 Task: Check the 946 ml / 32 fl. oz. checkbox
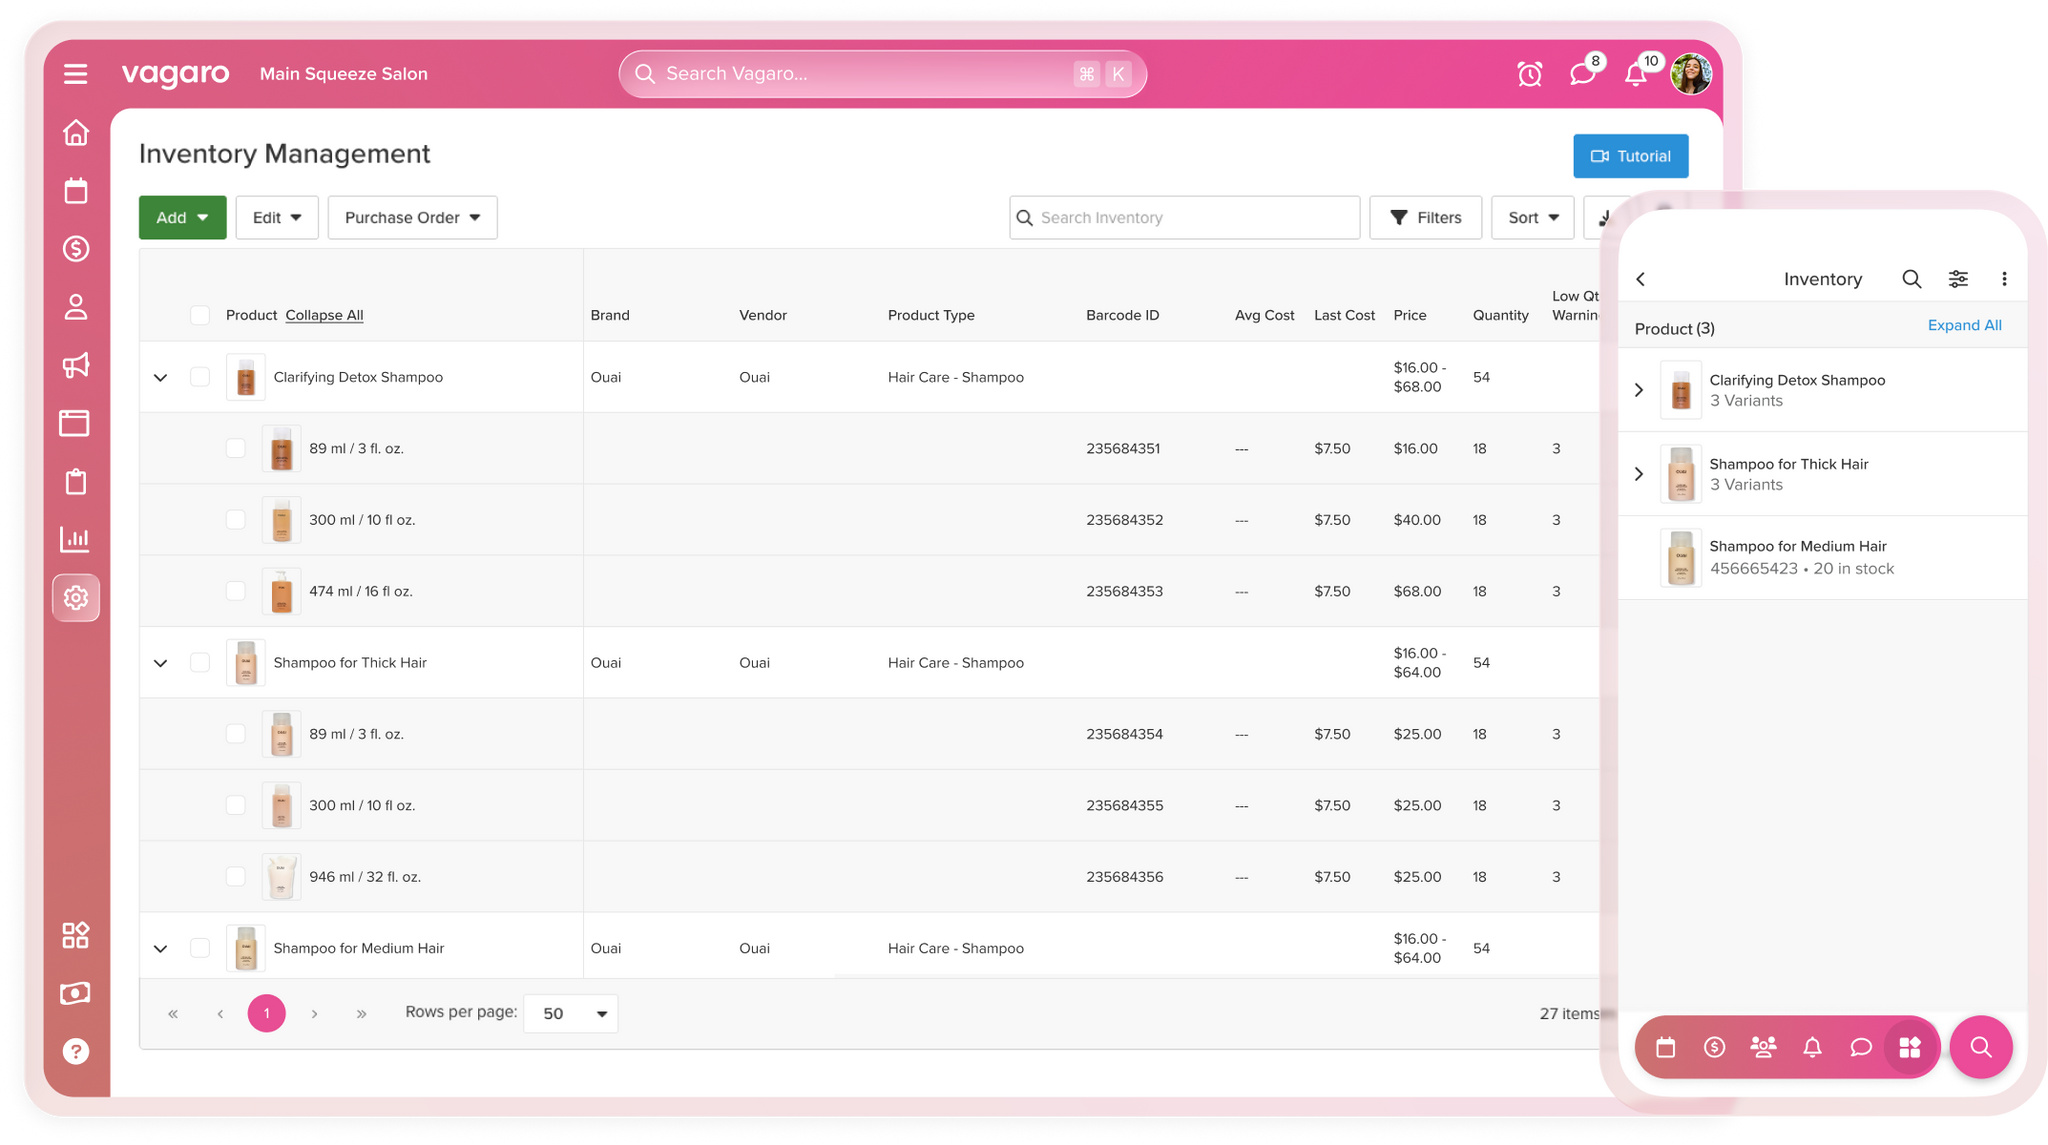point(236,877)
